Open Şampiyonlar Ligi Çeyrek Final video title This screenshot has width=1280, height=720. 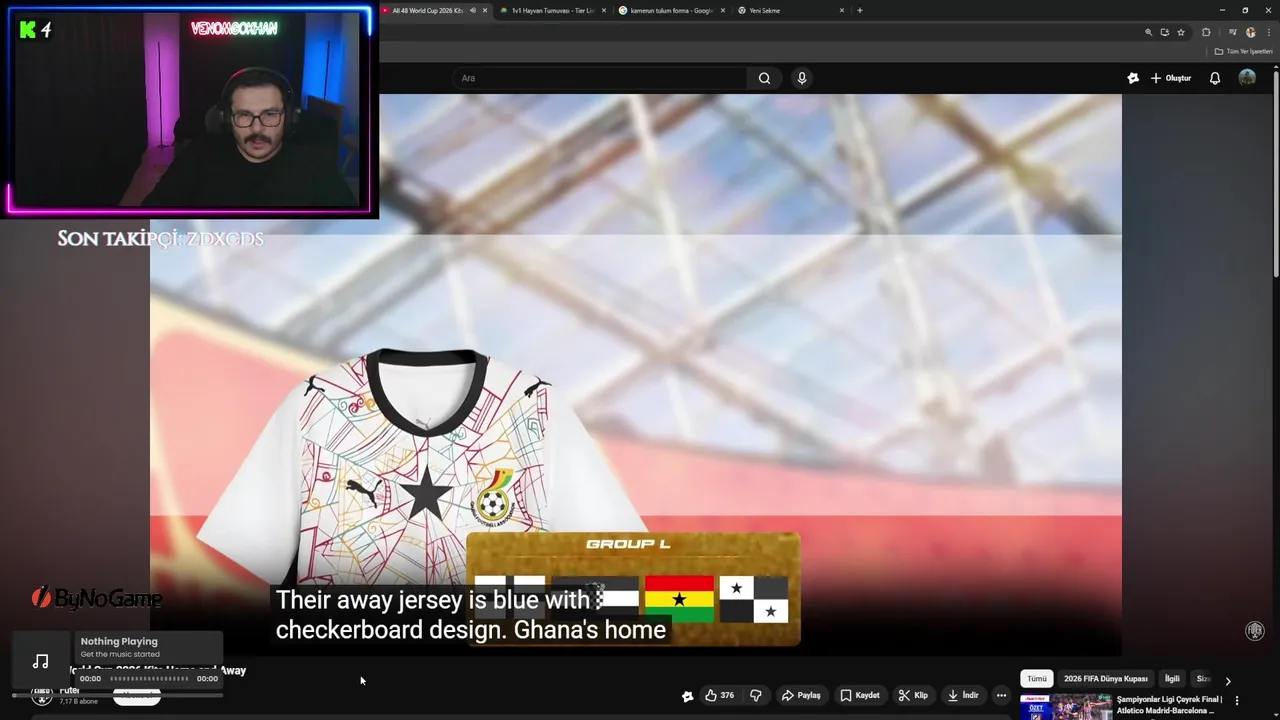tap(1169, 705)
